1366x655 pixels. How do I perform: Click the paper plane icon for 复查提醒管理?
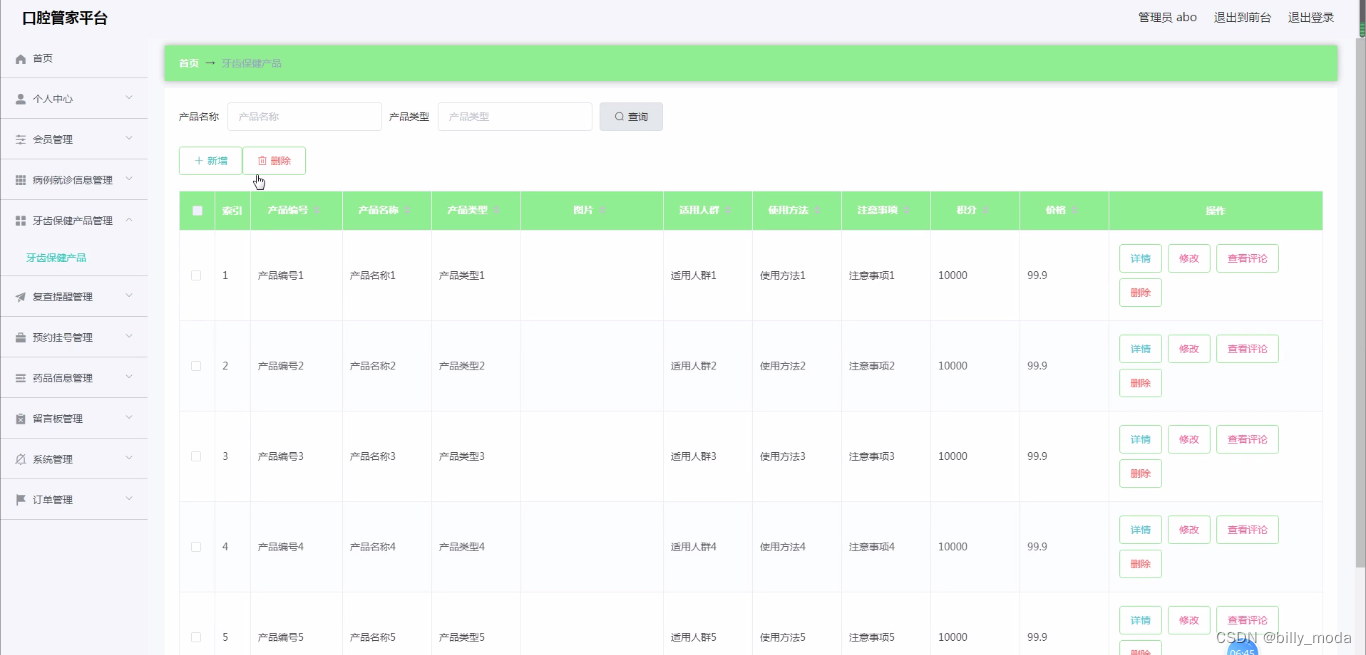click(x=21, y=297)
